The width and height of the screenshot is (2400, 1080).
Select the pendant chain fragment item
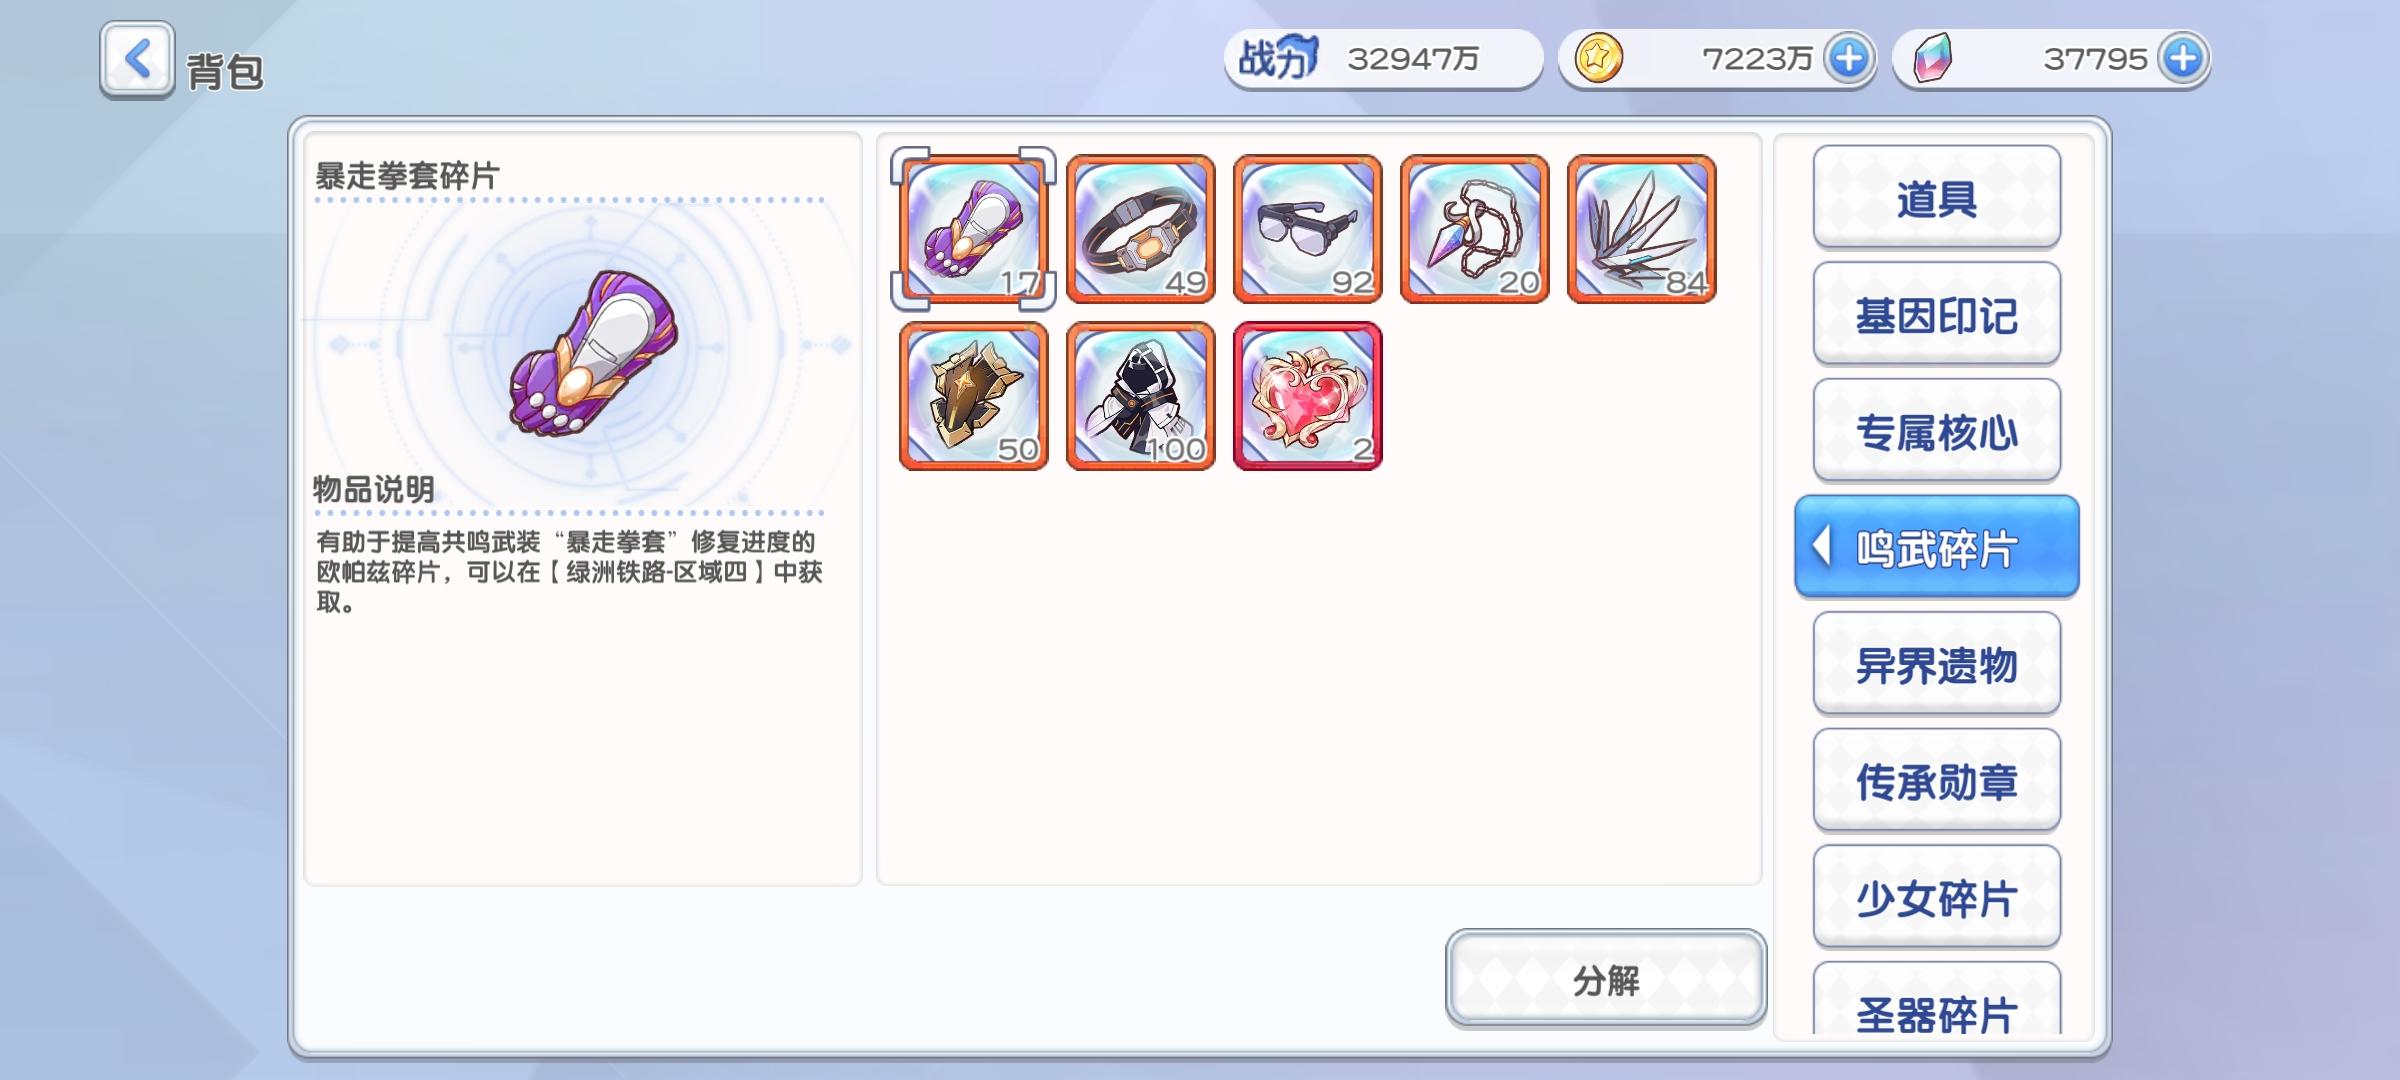[1475, 229]
